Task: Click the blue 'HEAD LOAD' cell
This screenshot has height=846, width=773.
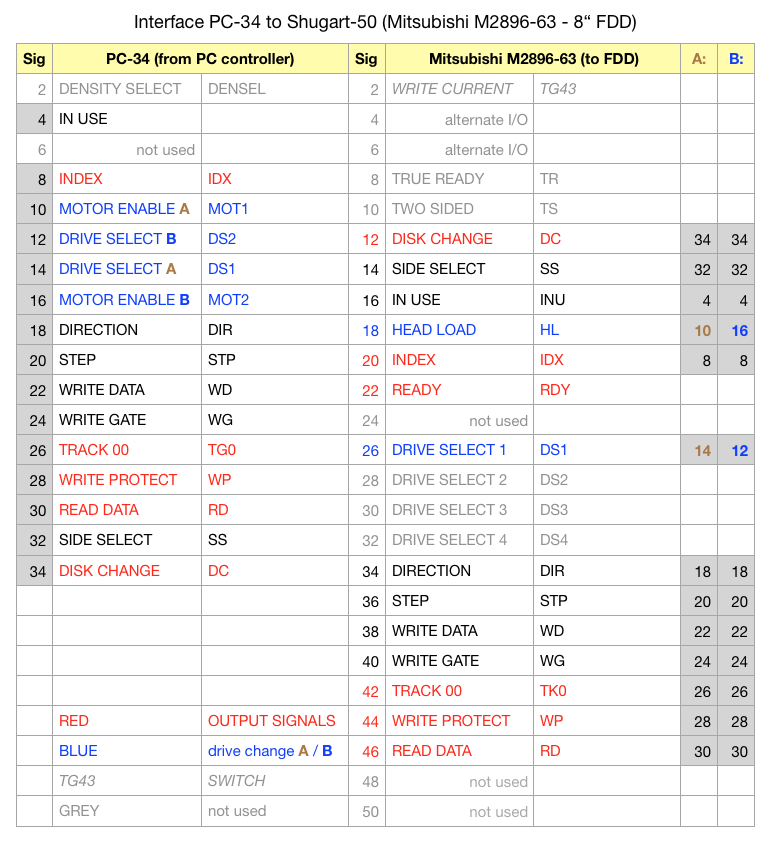Action: pyautogui.click(x=459, y=330)
